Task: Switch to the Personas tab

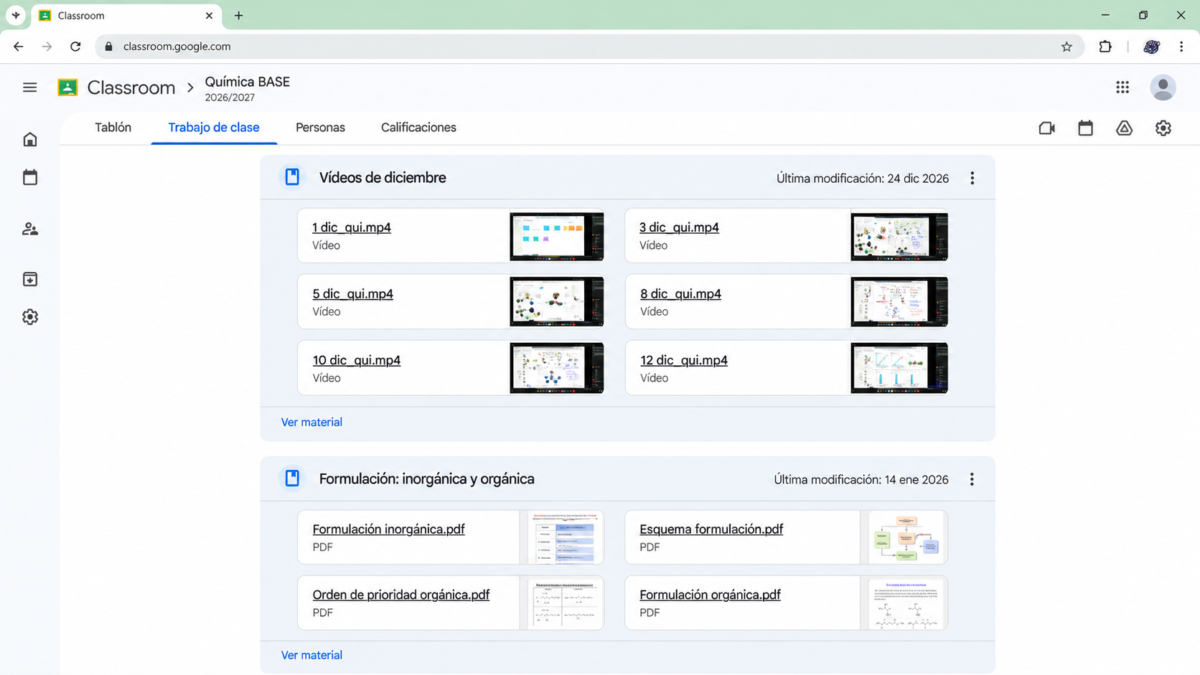Action: pos(320,128)
